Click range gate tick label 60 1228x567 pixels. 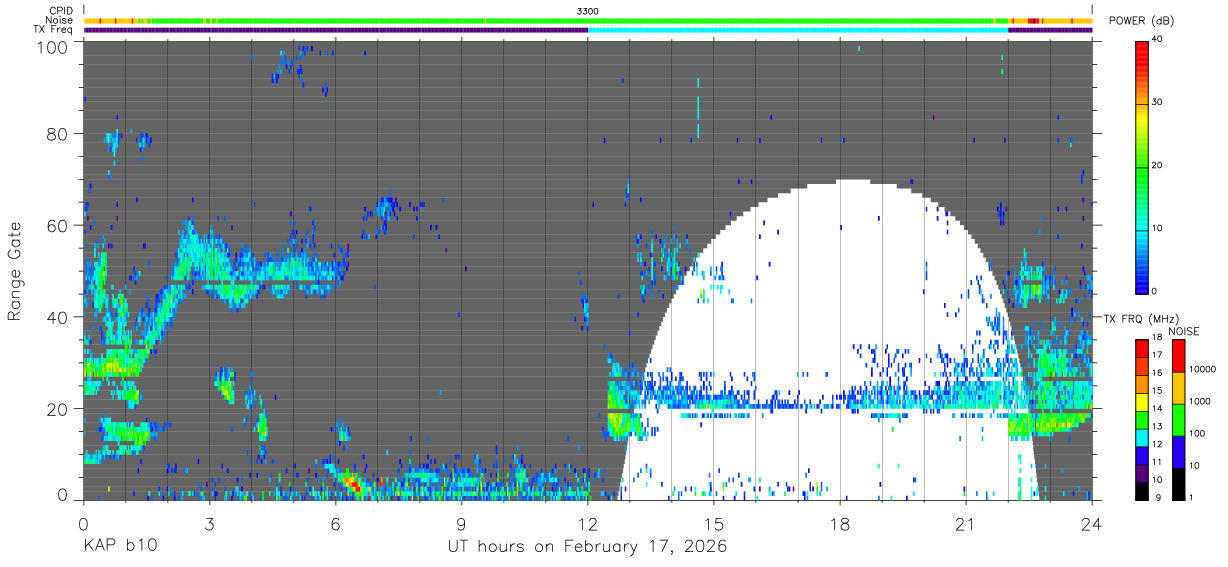point(56,225)
